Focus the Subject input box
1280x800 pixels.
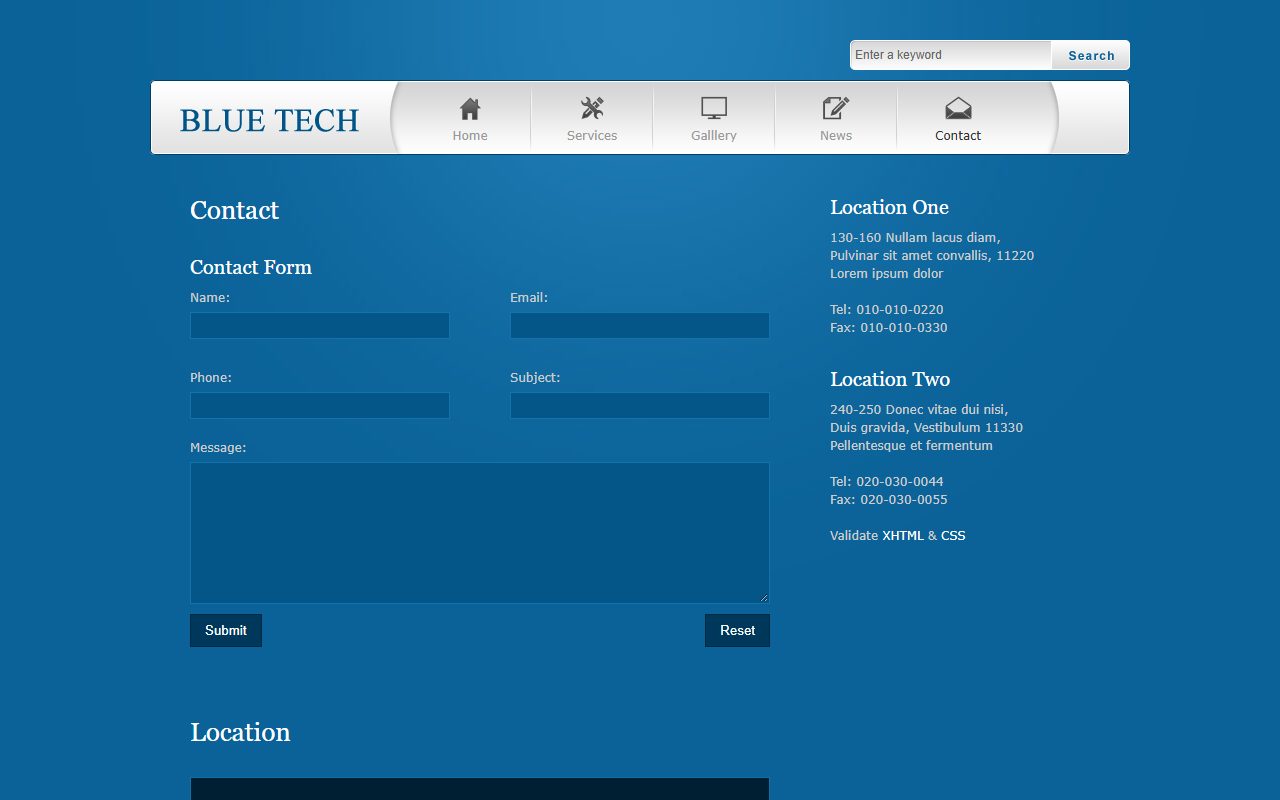(640, 405)
